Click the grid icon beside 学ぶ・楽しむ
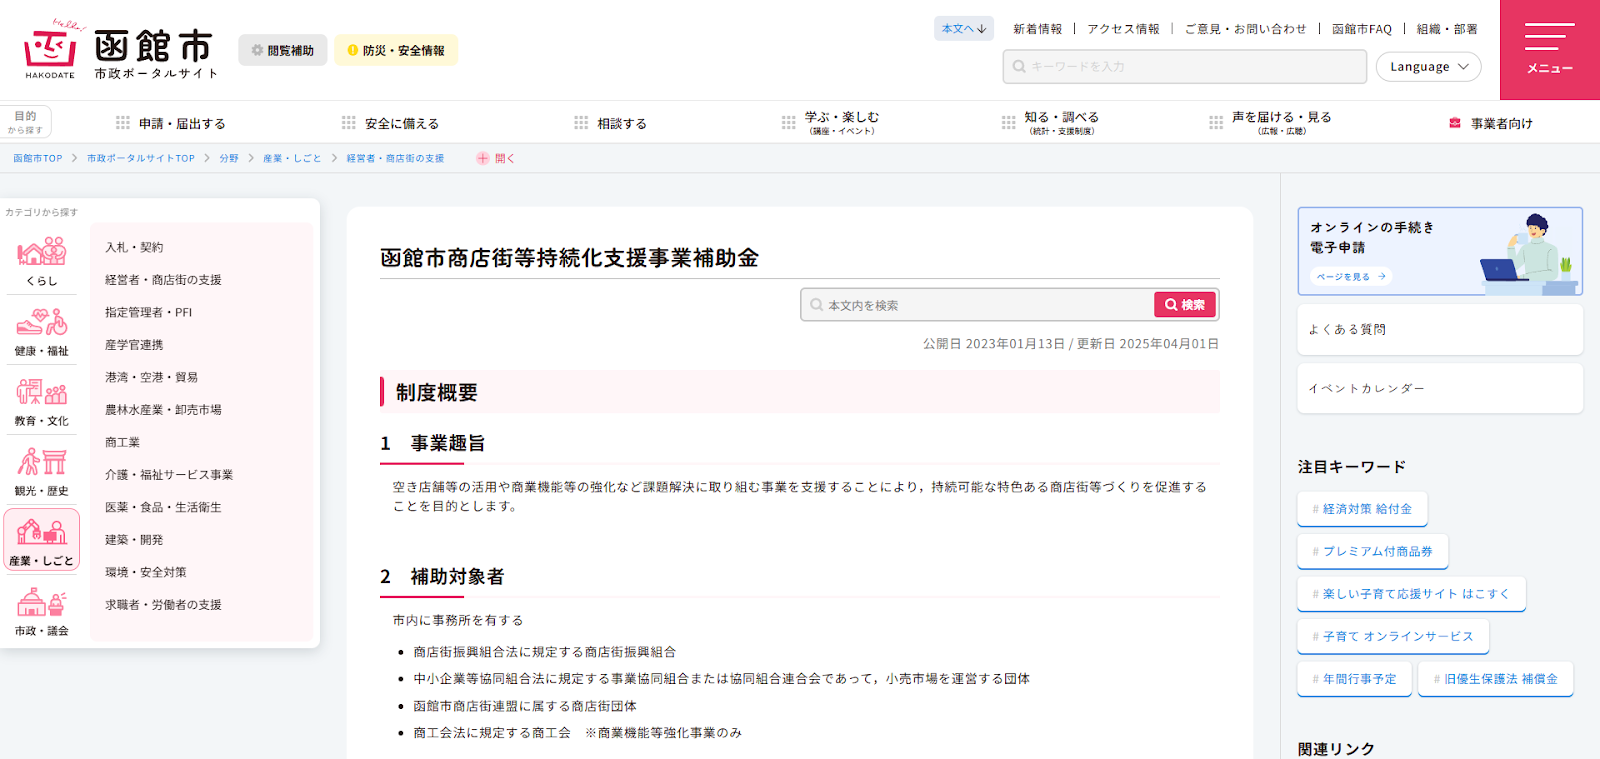 (789, 123)
